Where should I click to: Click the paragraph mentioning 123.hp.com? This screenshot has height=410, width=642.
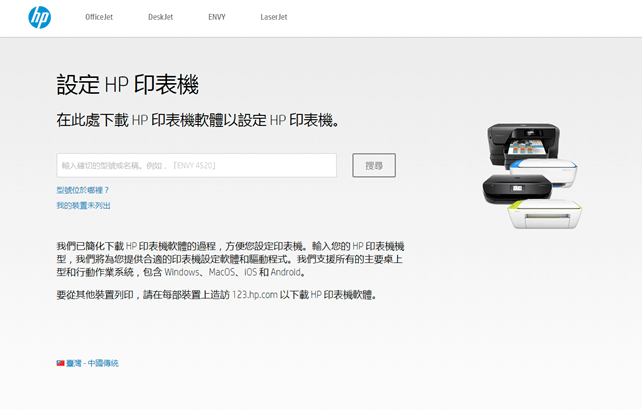coord(216,294)
